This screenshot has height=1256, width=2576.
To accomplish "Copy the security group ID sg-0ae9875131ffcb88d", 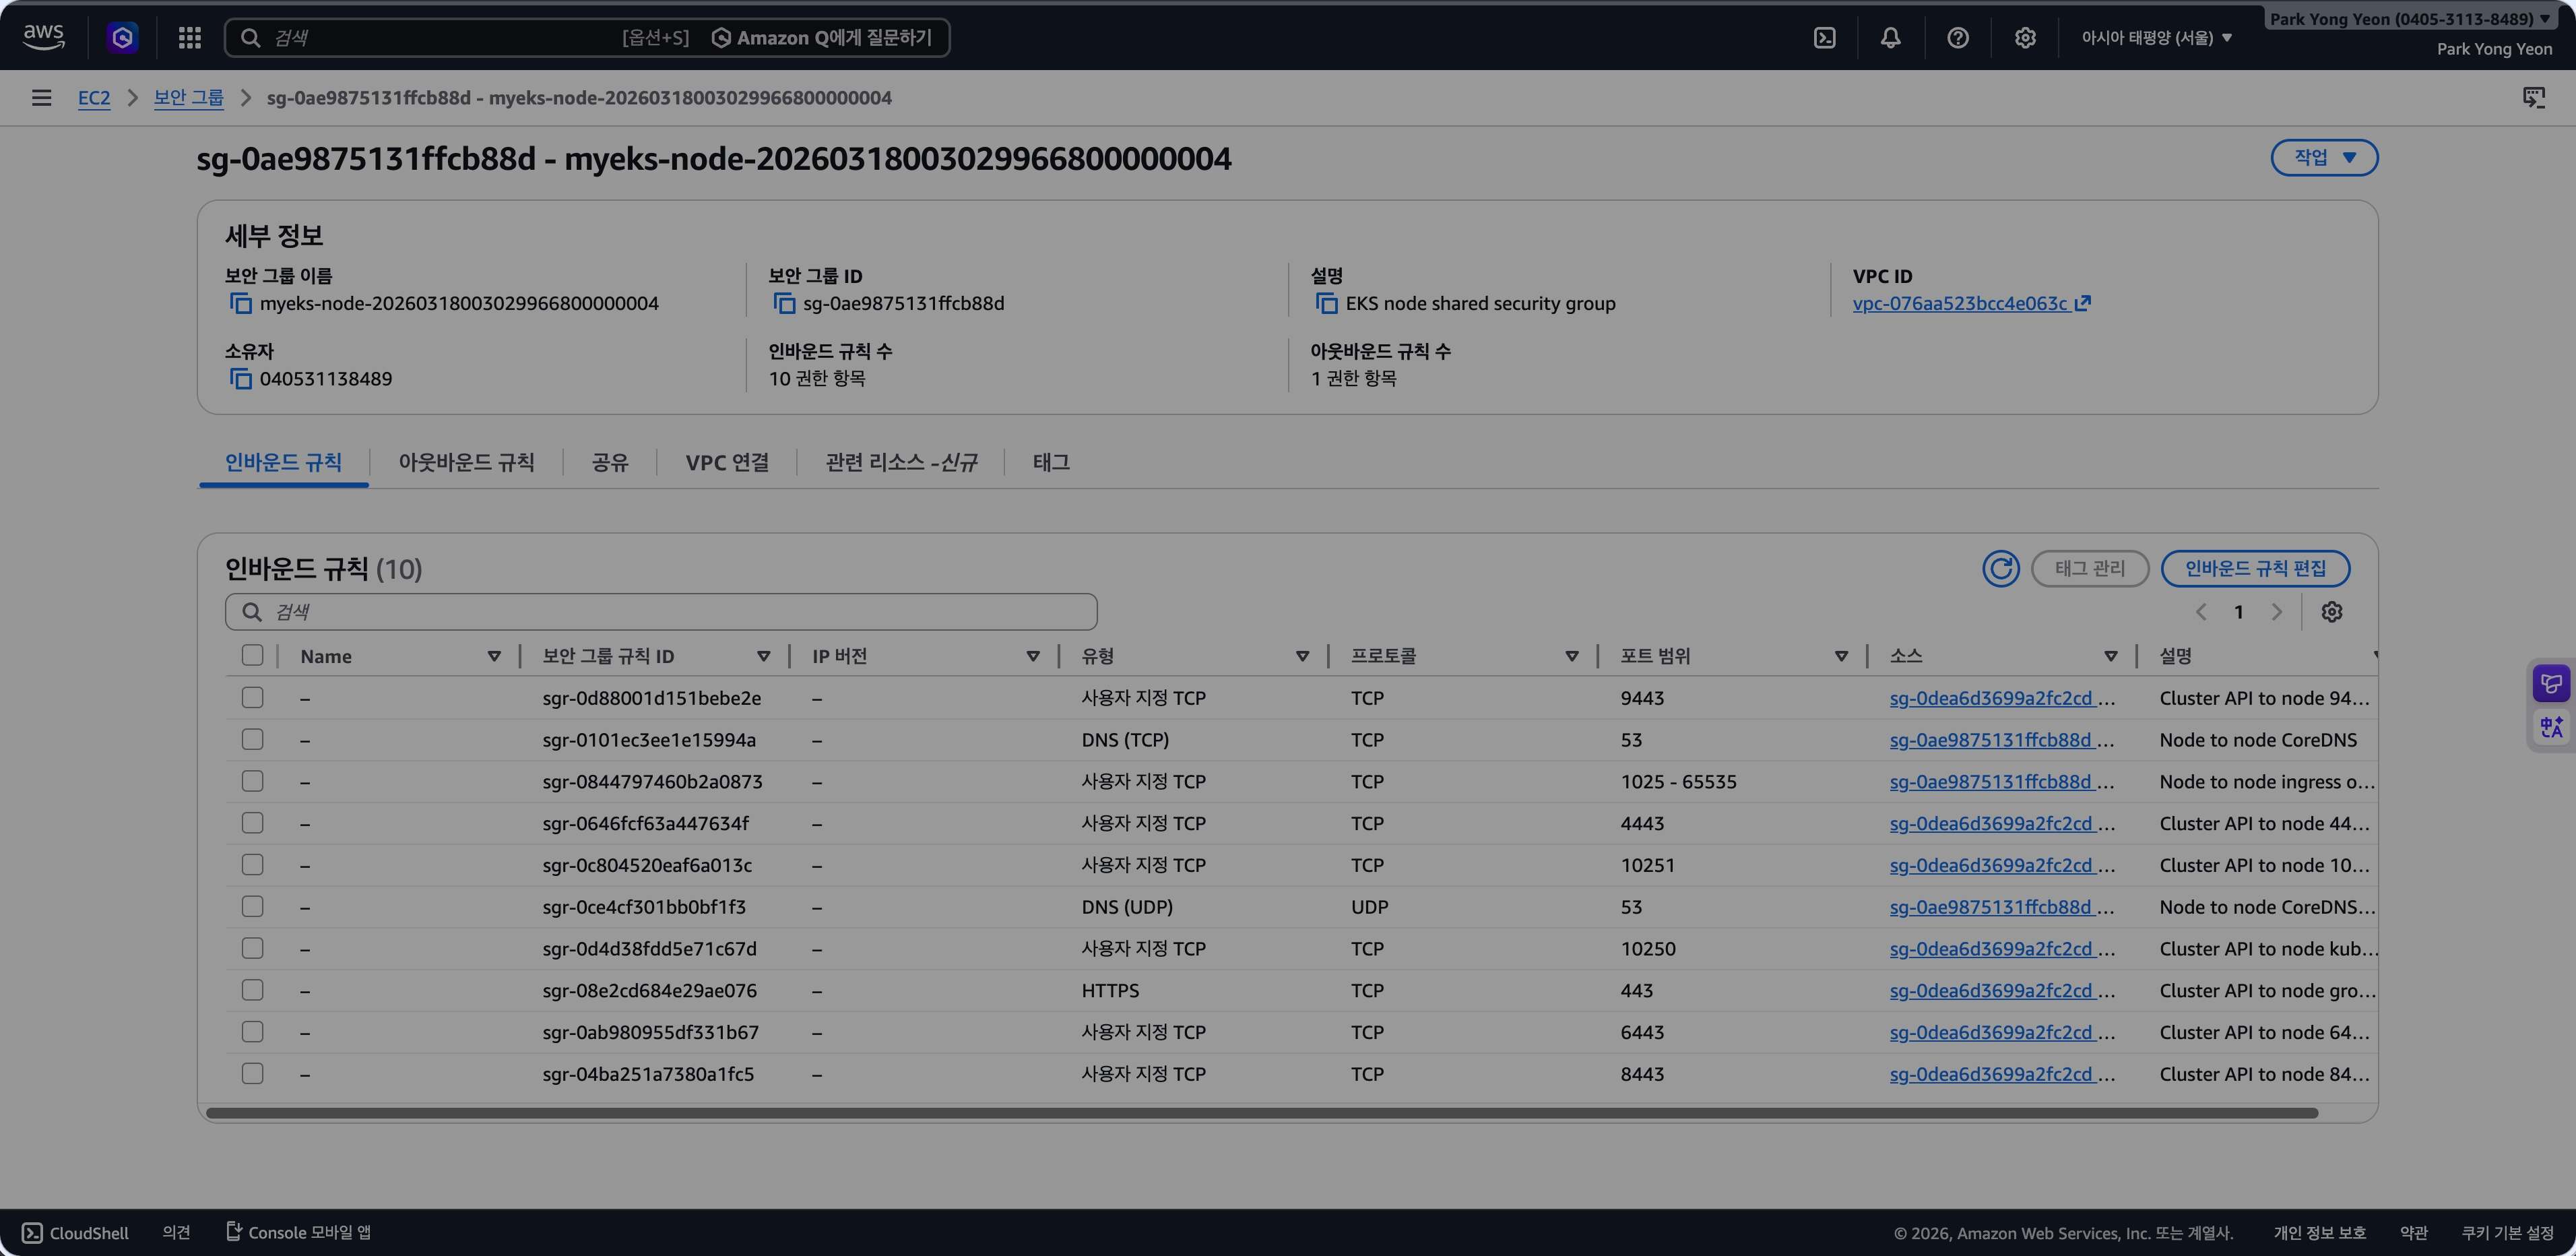I will click(784, 304).
